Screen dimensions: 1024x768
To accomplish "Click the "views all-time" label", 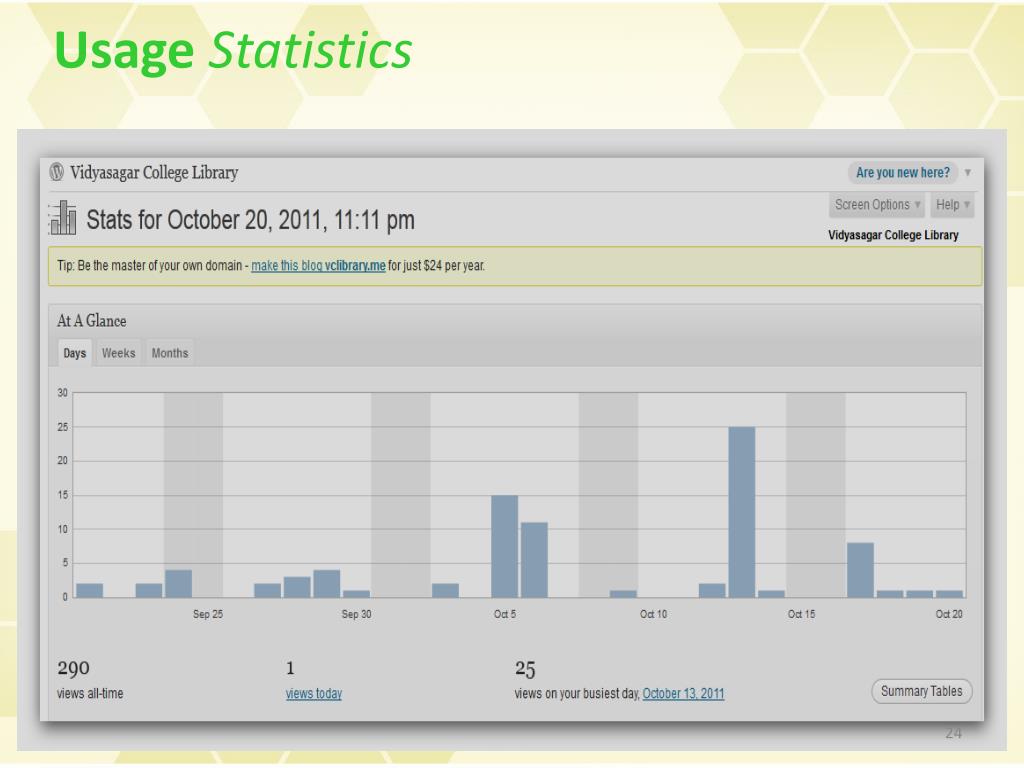I will coord(90,694).
